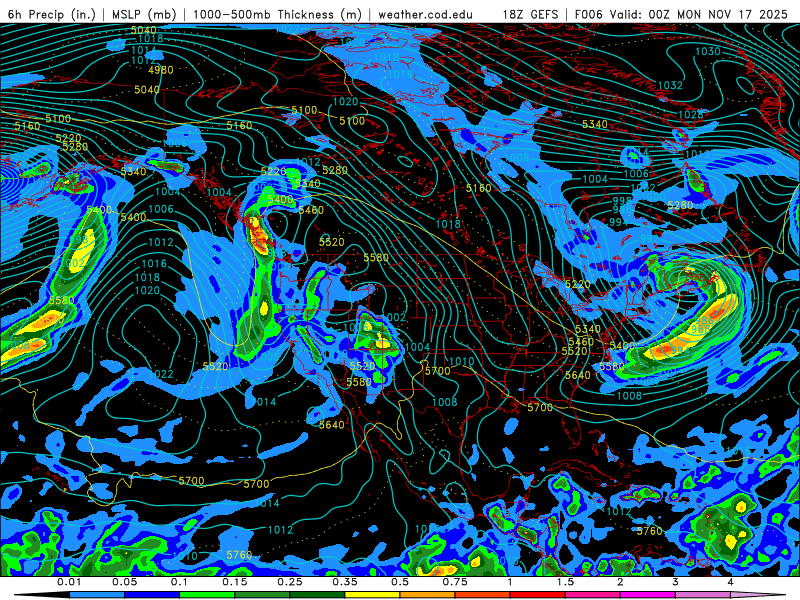Screen dimensions: 800x600
Task: Click the 'F006 Valid: 00Z MON NOV 17 2025' text
Action: (x=681, y=14)
